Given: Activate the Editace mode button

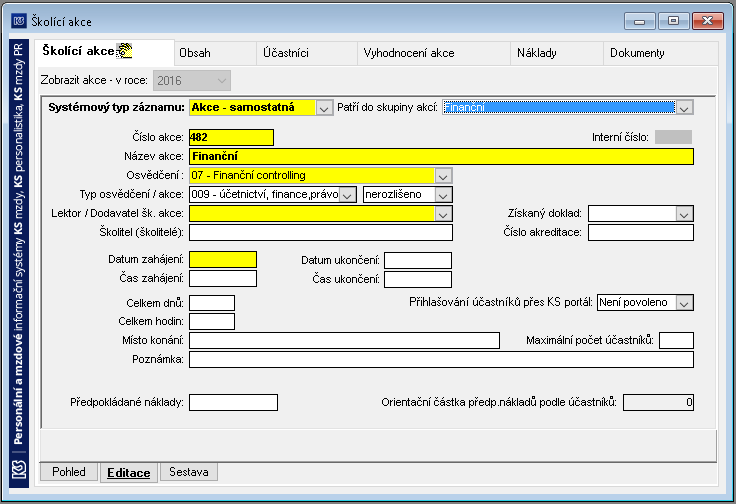Looking at the screenshot, I should pyautogui.click(x=129, y=473).
